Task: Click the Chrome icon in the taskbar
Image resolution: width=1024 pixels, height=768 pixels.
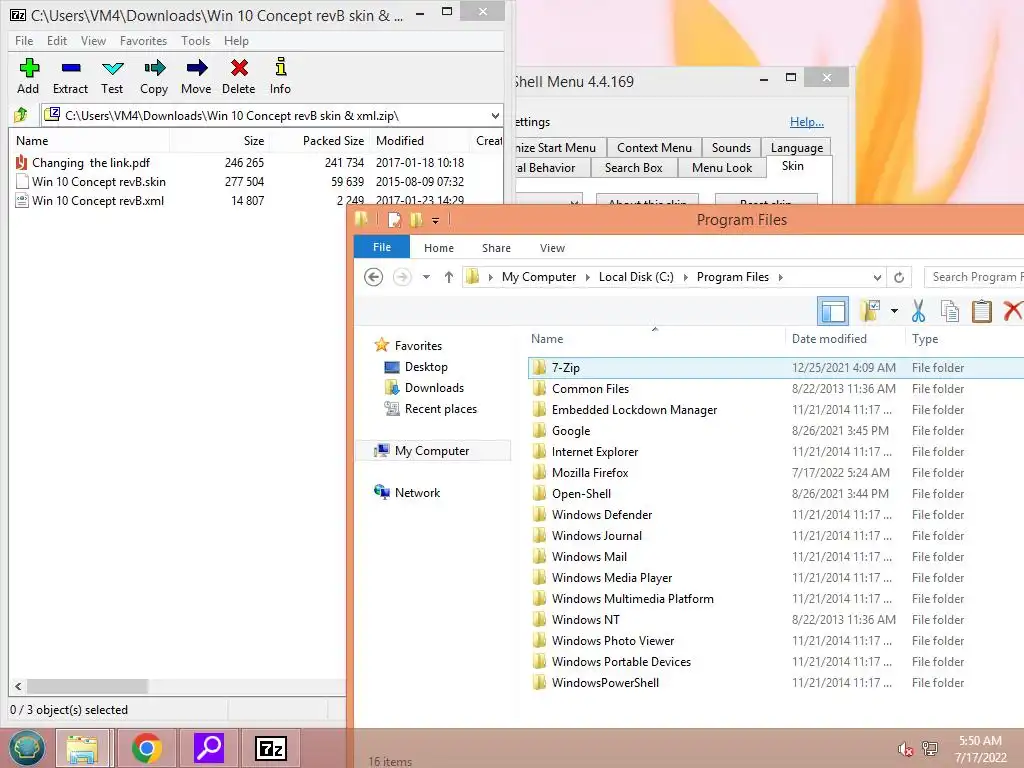Action: [x=146, y=748]
